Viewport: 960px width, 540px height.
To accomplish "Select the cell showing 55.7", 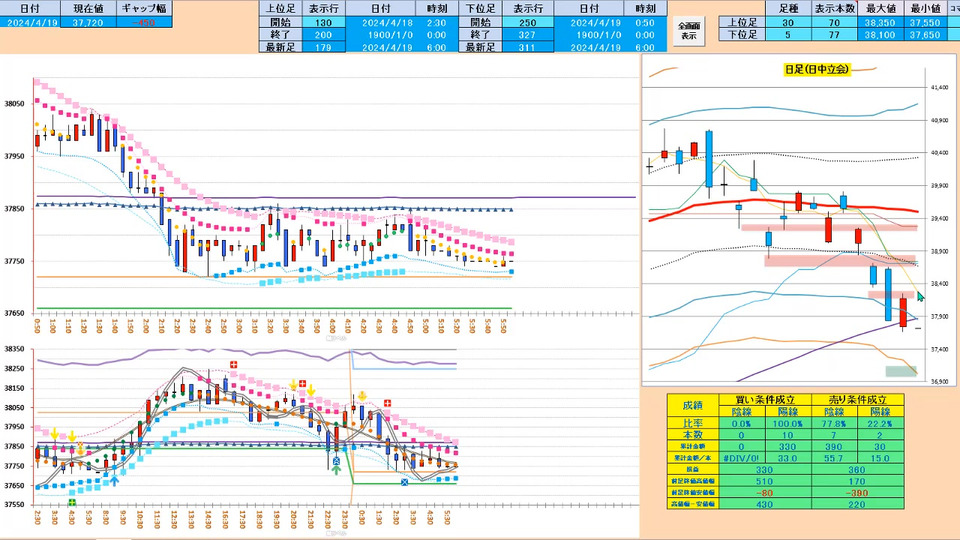I will (834, 458).
